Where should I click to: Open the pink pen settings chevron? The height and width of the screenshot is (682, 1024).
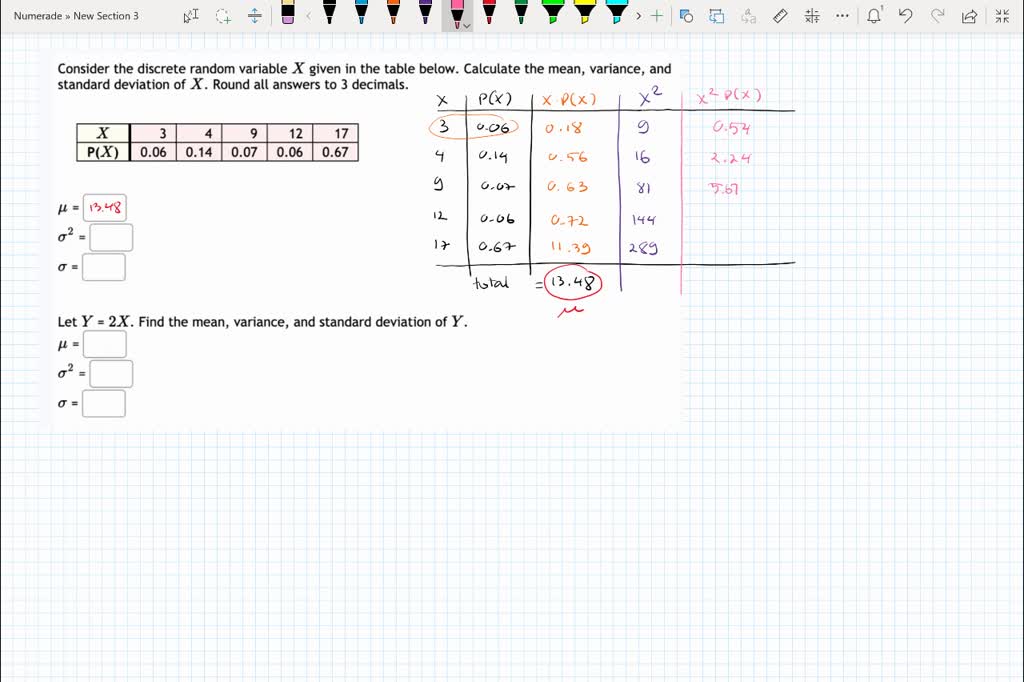click(x=467, y=23)
